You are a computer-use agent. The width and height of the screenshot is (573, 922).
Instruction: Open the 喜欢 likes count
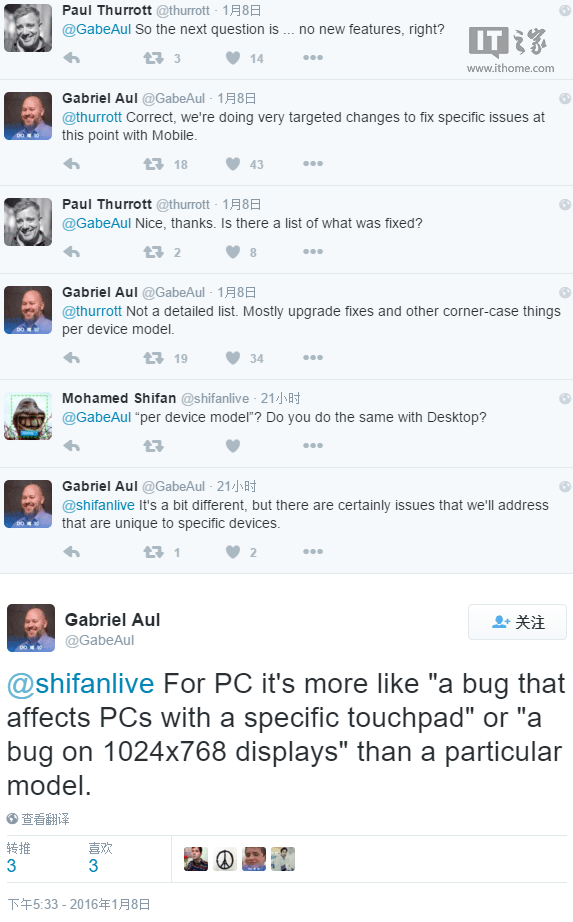(100, 857)
